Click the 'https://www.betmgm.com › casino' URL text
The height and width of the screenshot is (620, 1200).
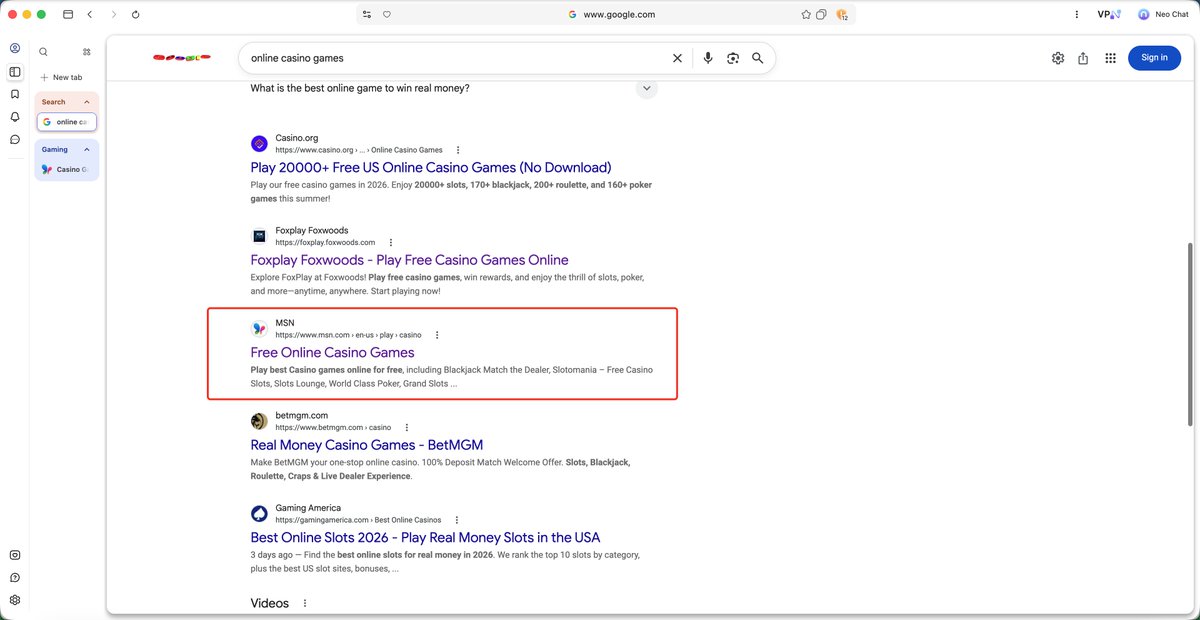[333, 427]
